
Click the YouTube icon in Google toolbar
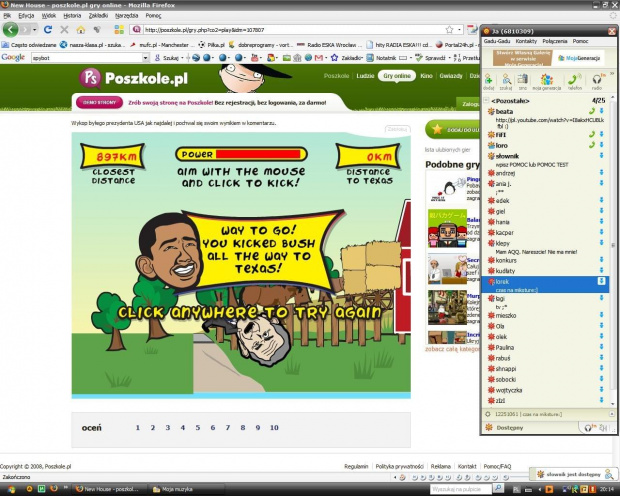point(255,58)
